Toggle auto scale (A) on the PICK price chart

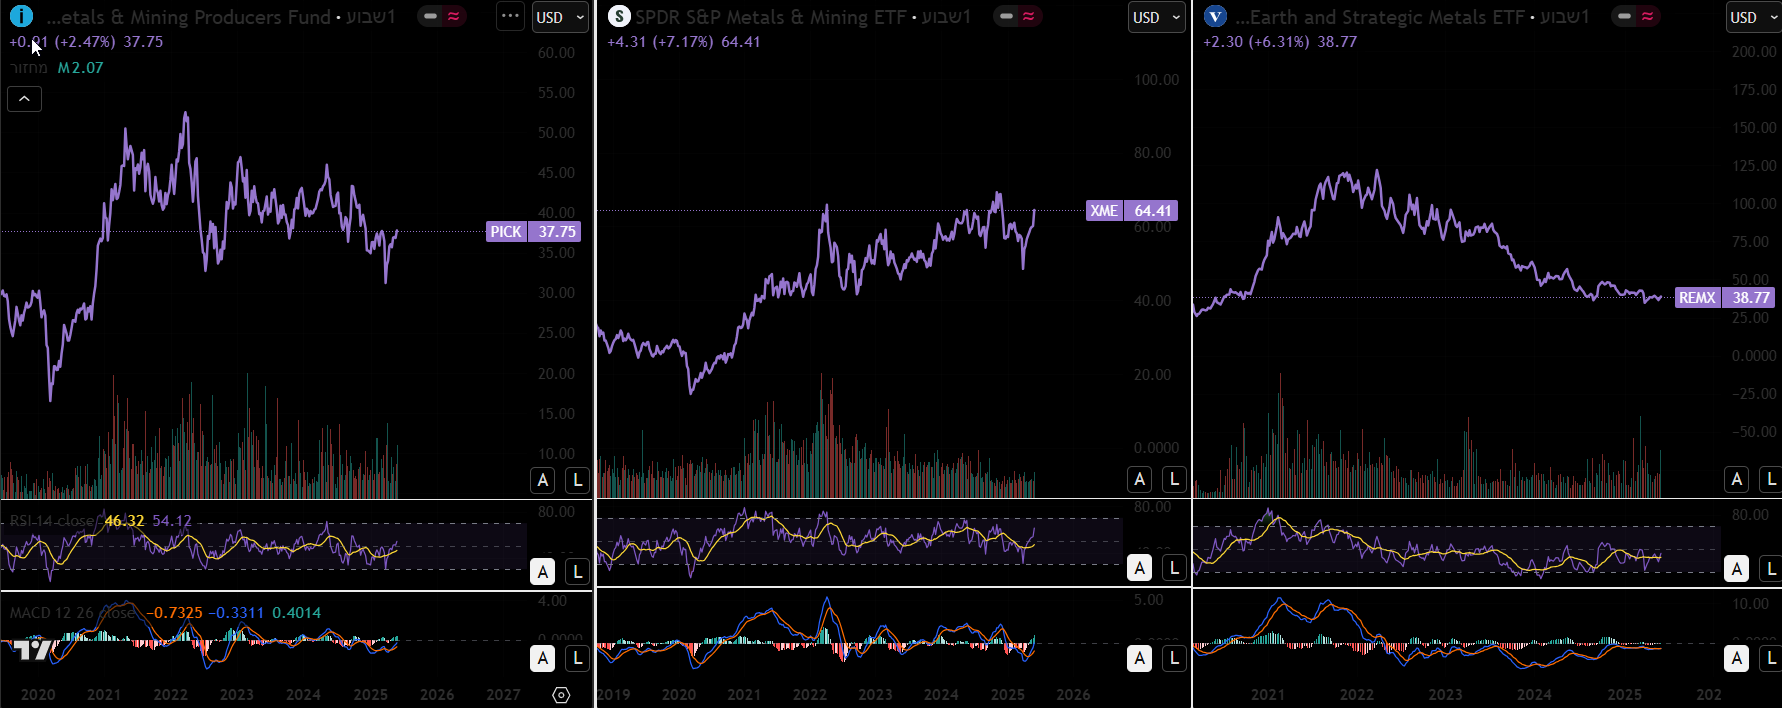click(x=543, y=481)
